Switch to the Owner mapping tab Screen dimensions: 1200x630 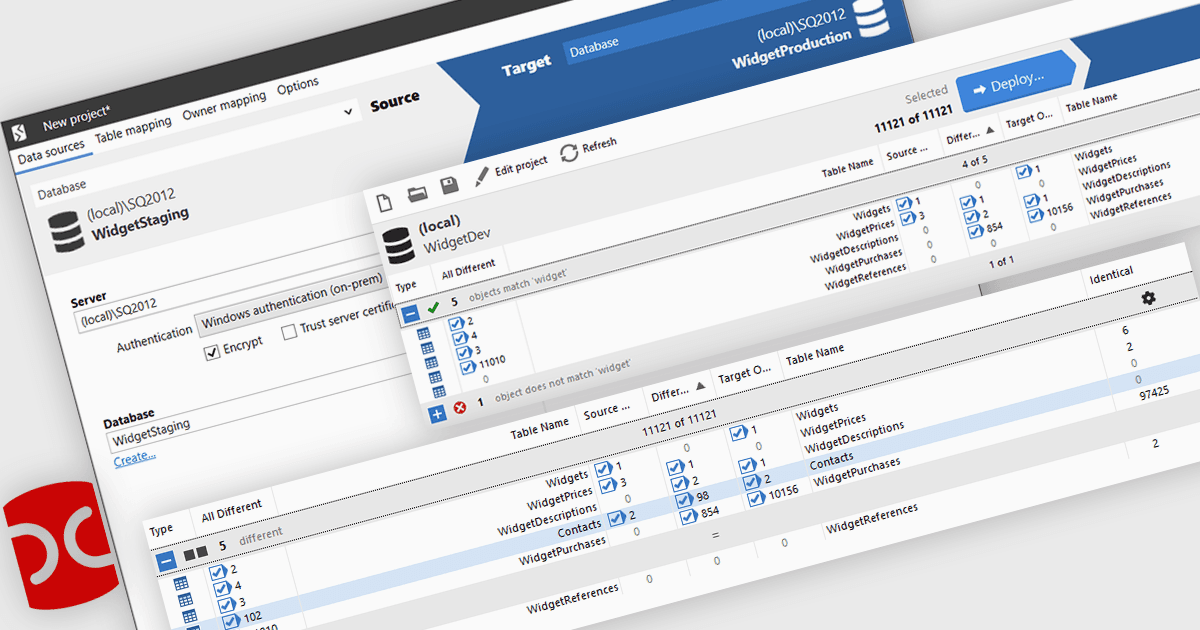pos(224,106)
